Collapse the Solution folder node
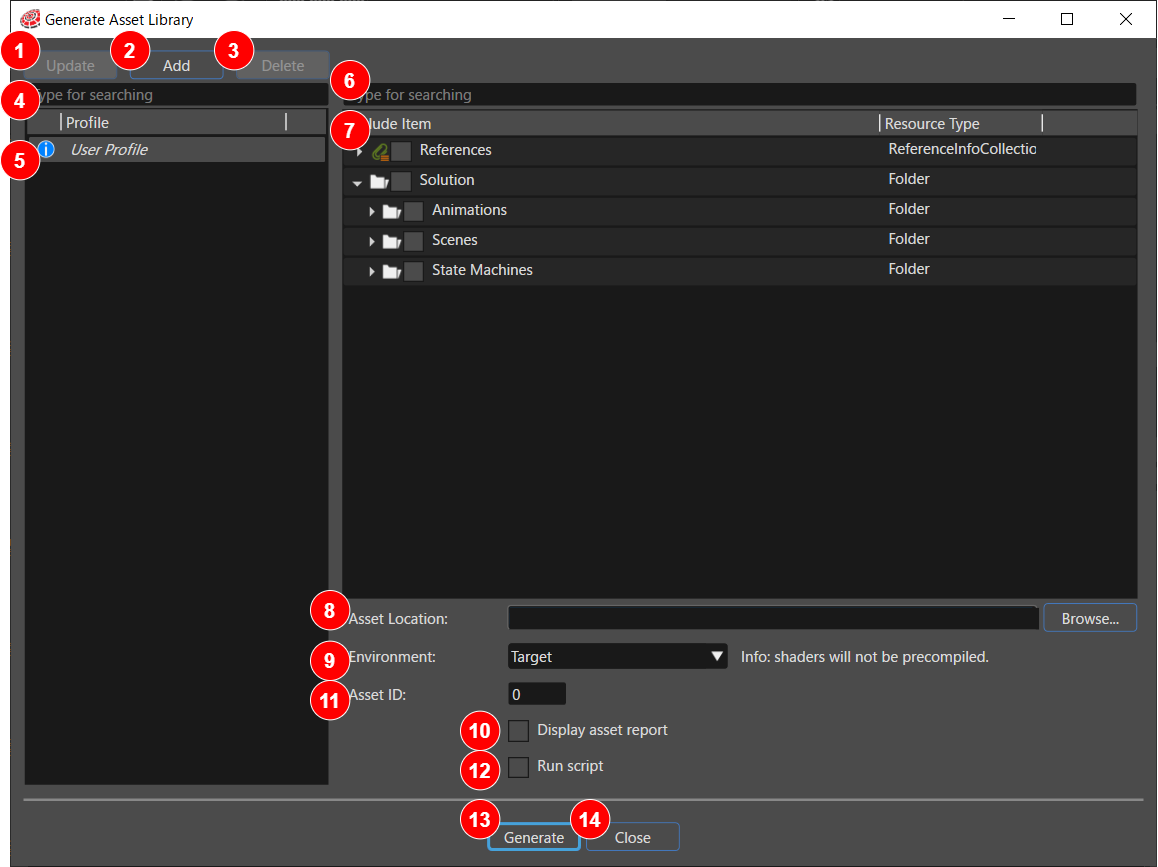Viewport: 1158px width, 867px height. pos(357,182)
